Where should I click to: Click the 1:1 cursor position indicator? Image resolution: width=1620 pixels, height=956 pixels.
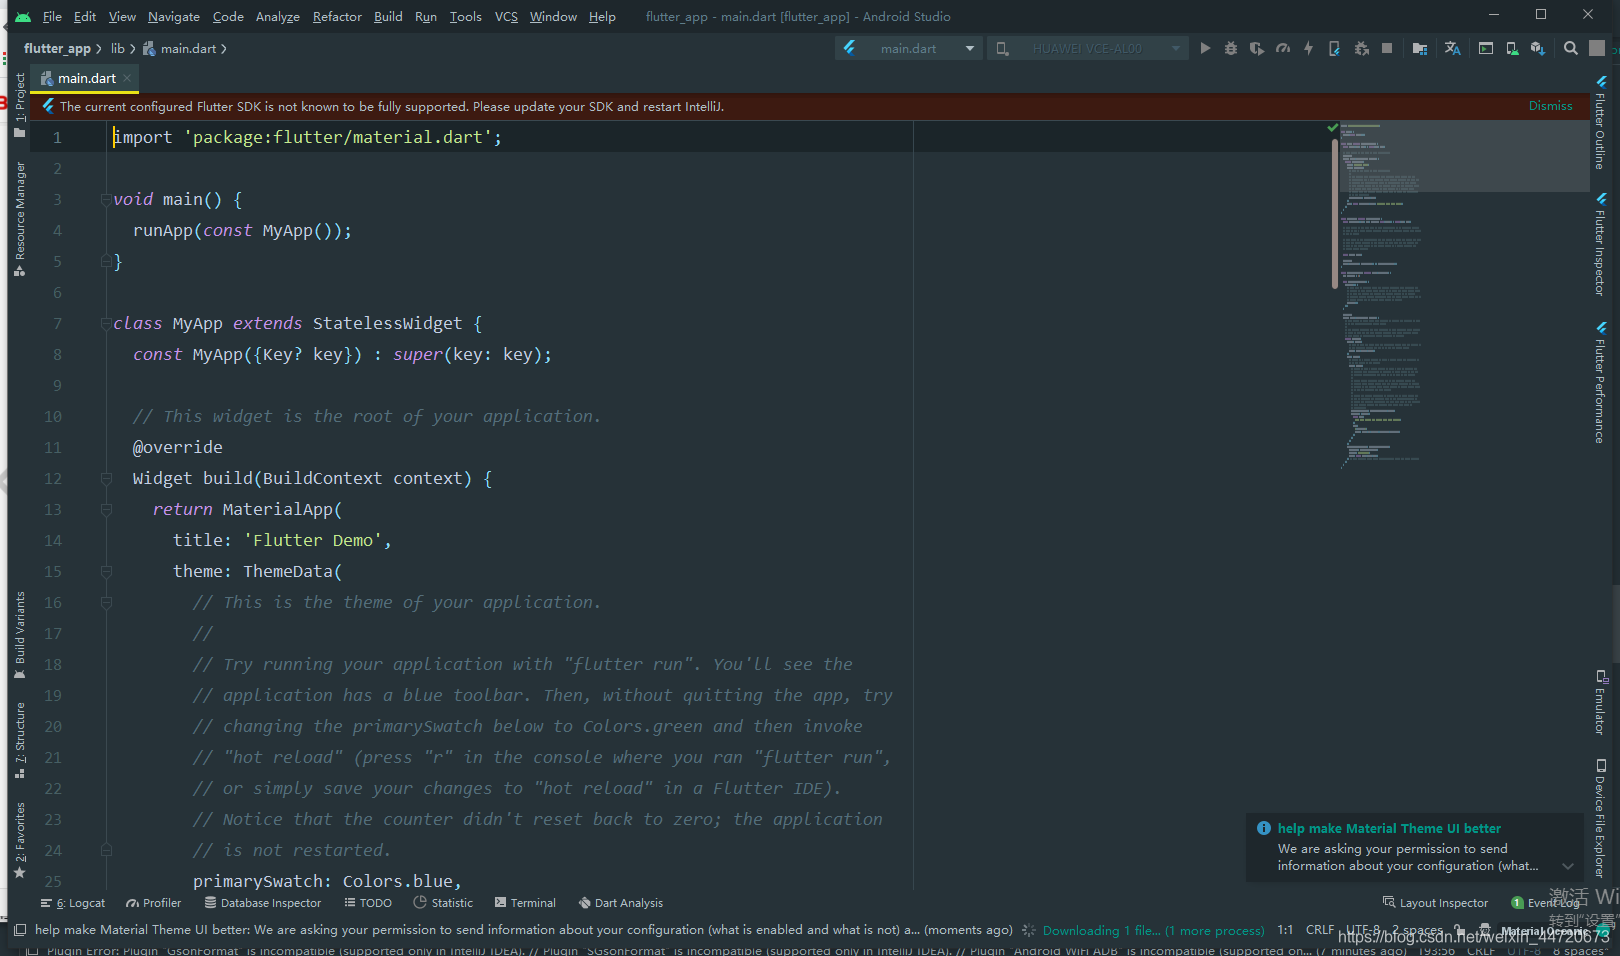click(1285, 930)
